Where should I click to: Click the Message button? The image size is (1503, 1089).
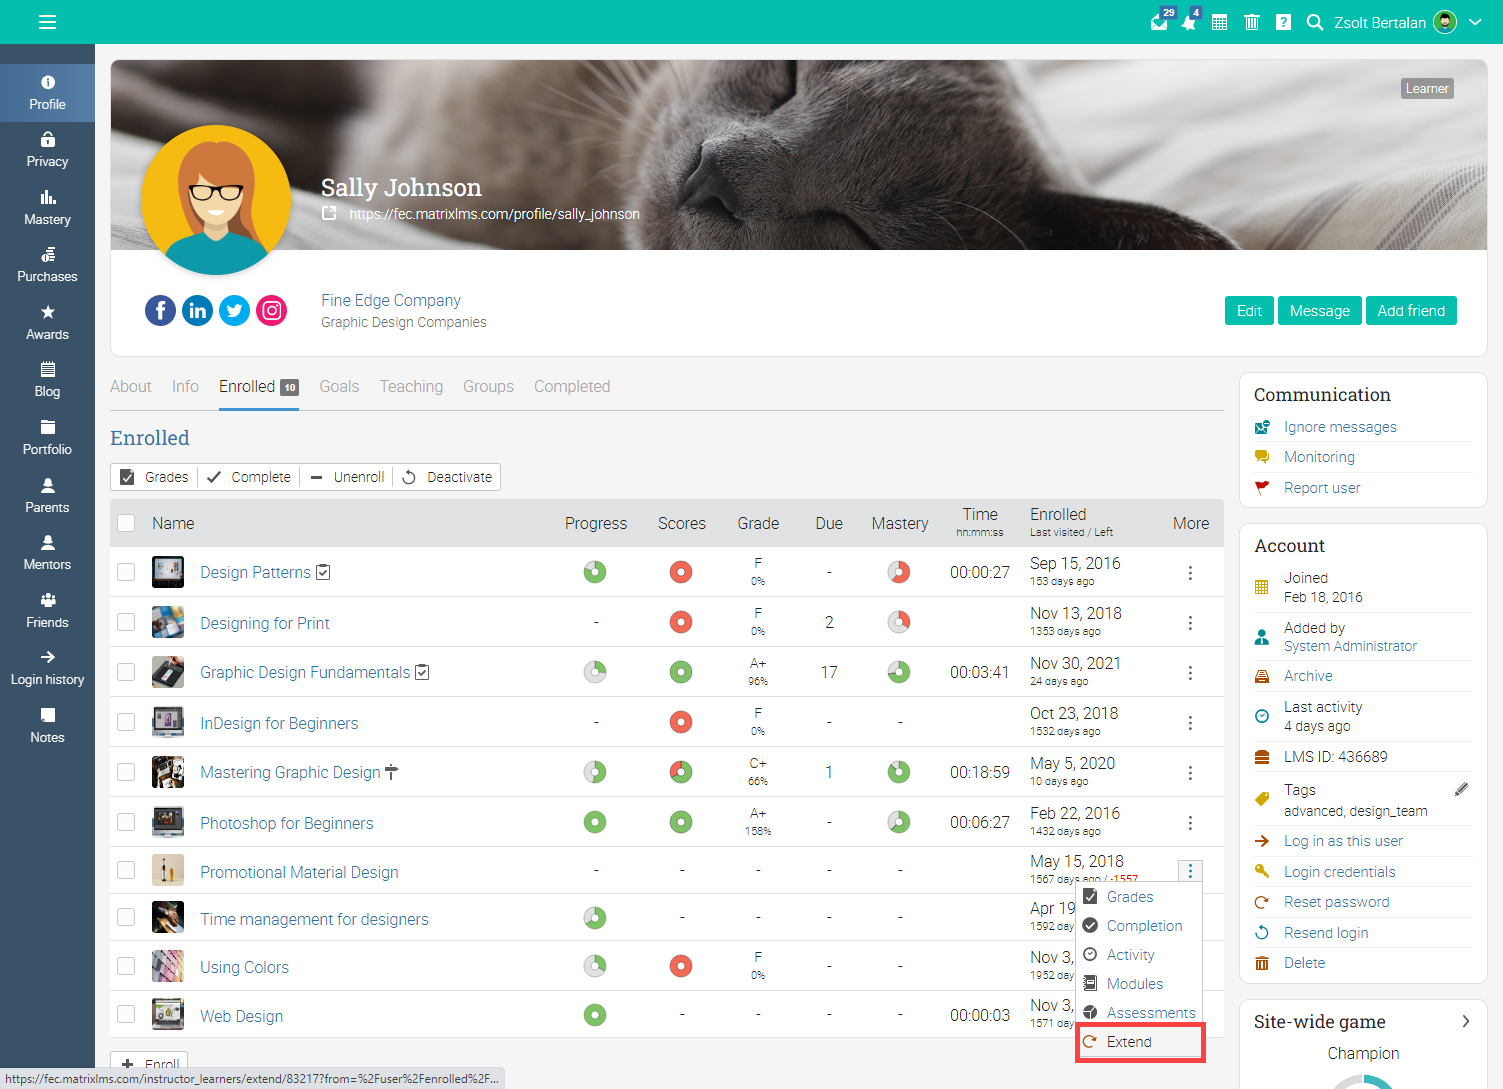tap(1320, 311)
